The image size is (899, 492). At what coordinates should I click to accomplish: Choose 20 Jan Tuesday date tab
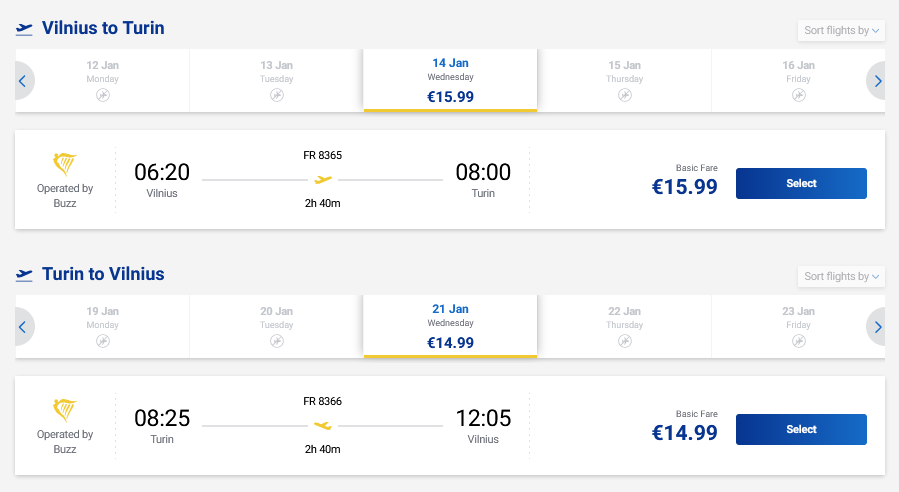276,326
